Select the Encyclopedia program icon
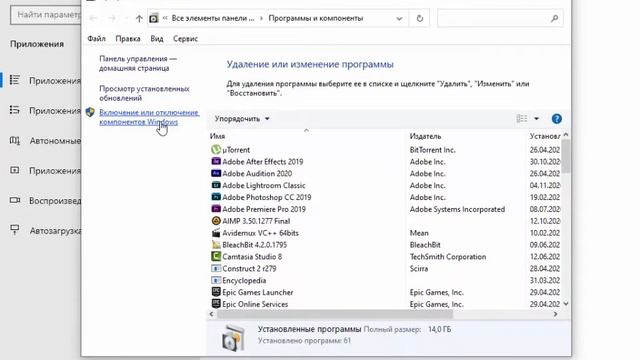Viewport: 640px width, 360px height. (216, 280)
